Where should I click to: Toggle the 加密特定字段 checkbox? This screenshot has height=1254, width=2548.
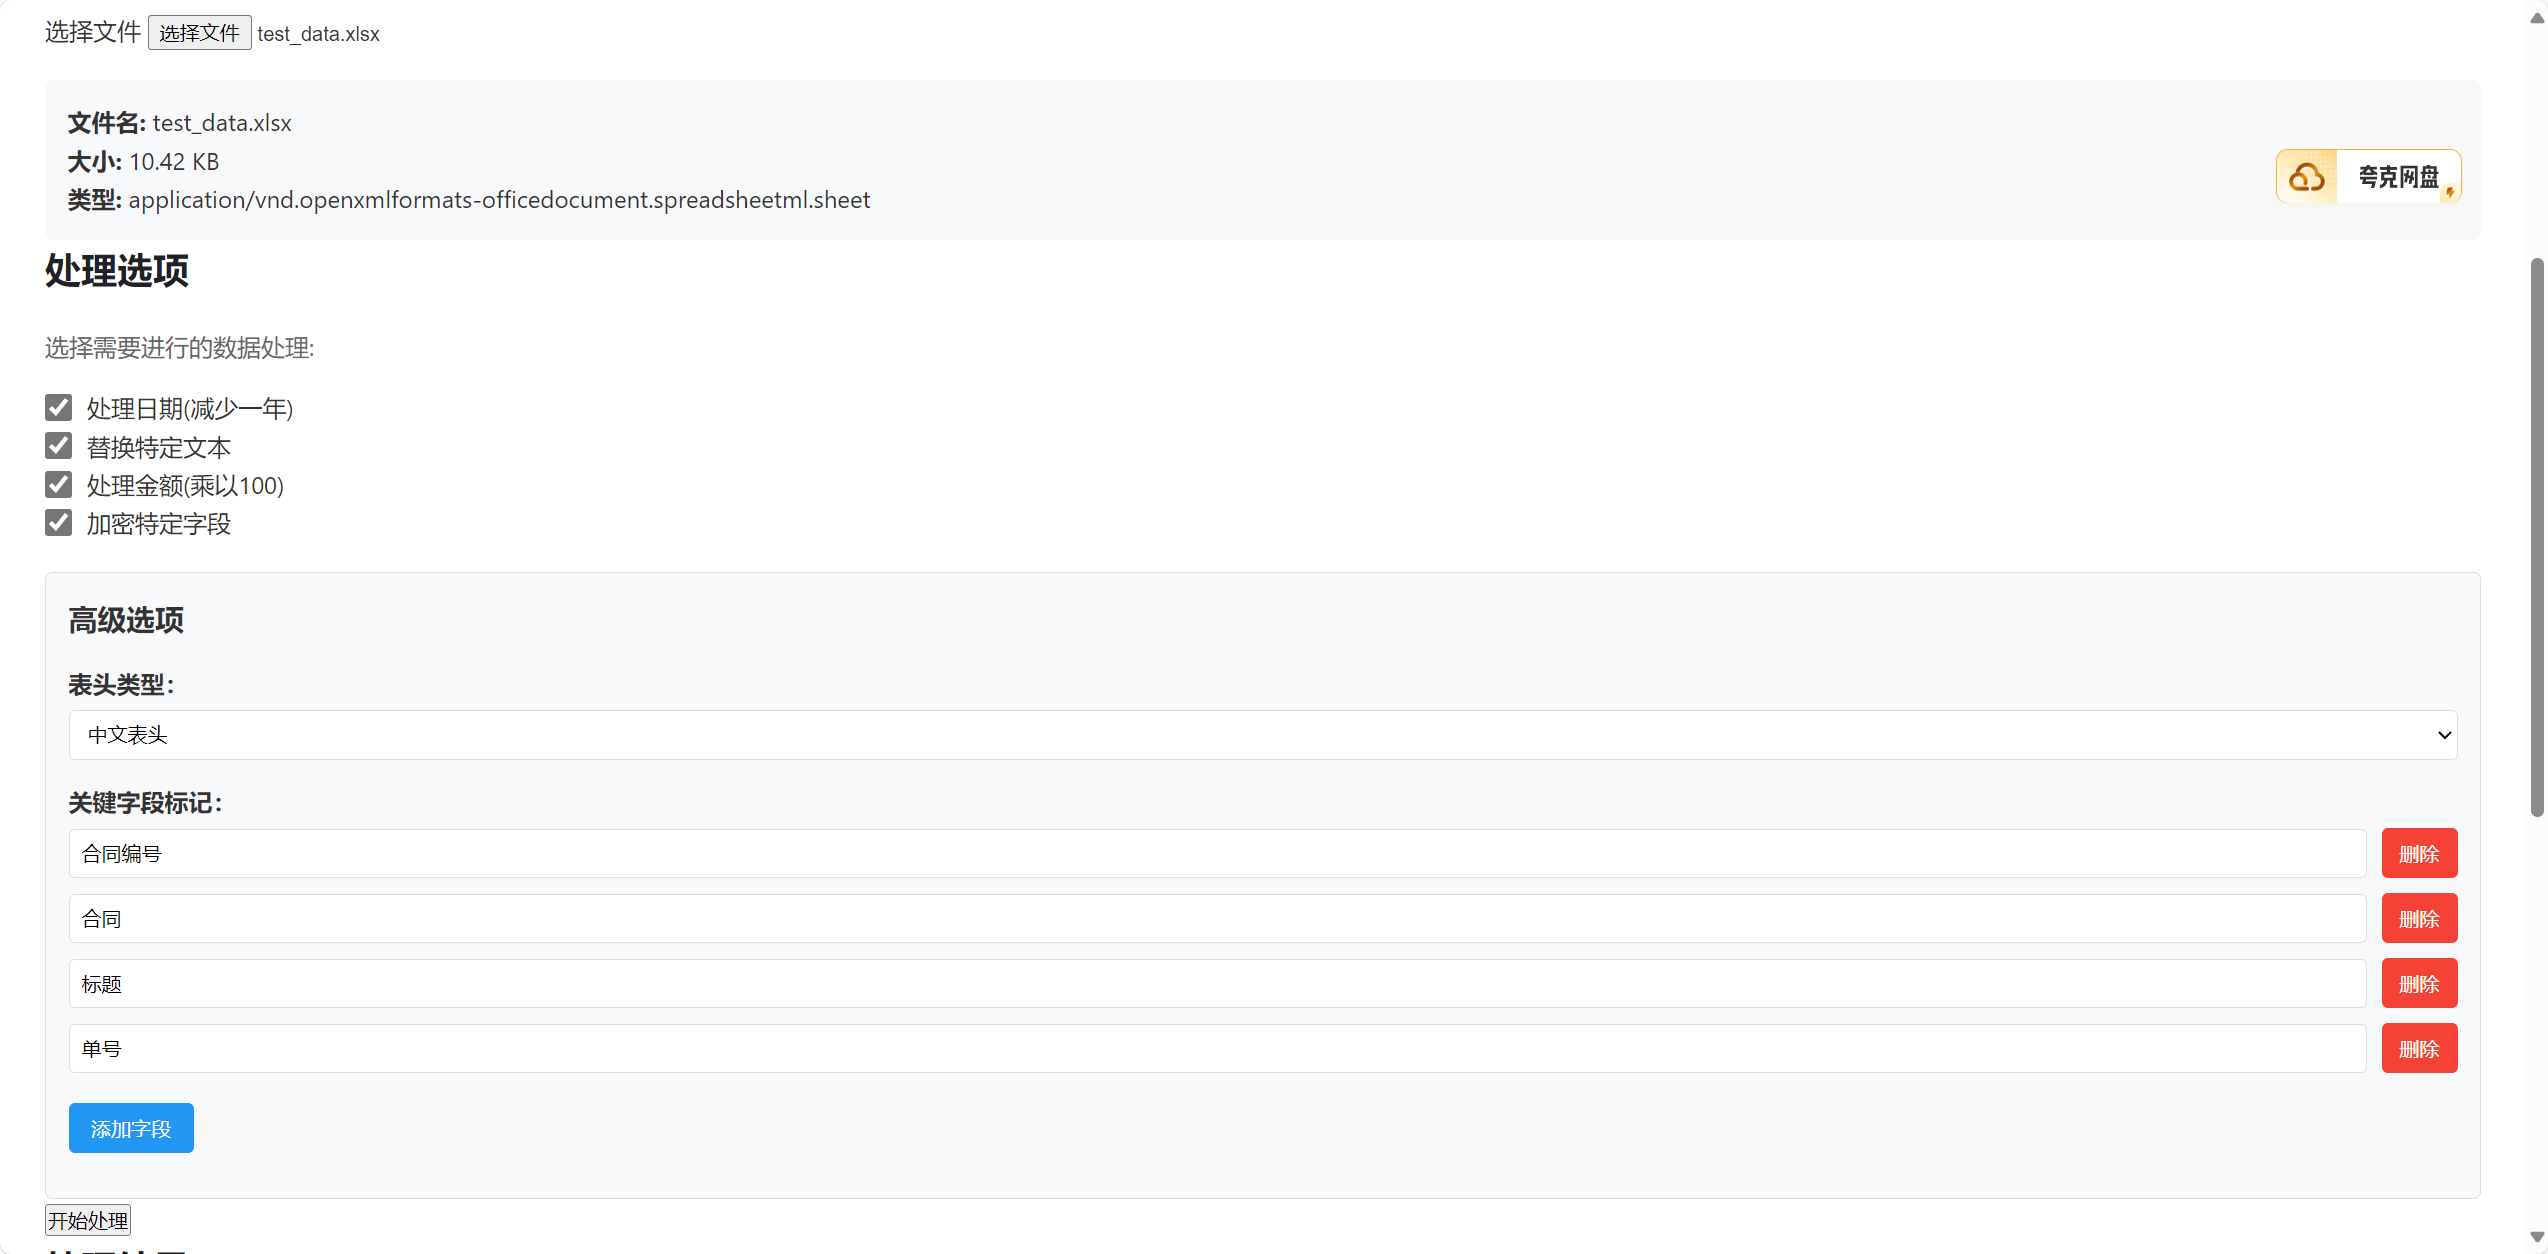[x=59, y=522]
